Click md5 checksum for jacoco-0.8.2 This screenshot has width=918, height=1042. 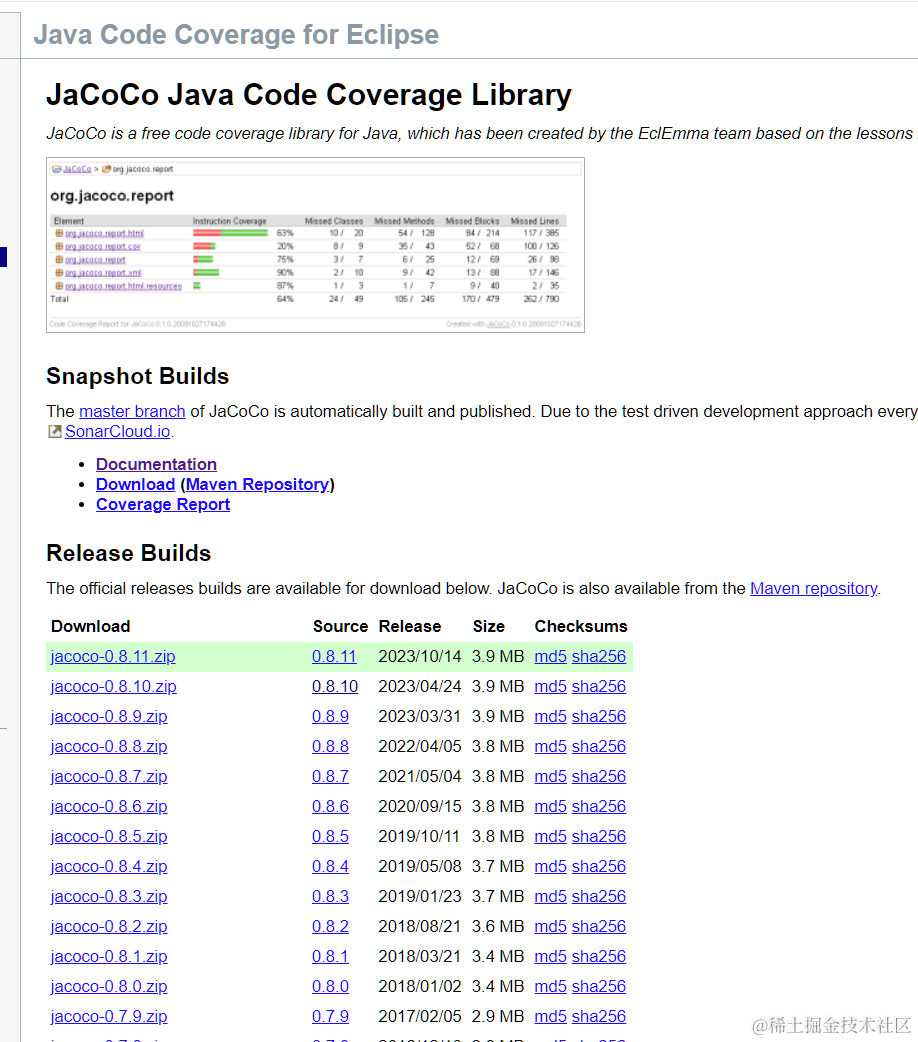550,926
